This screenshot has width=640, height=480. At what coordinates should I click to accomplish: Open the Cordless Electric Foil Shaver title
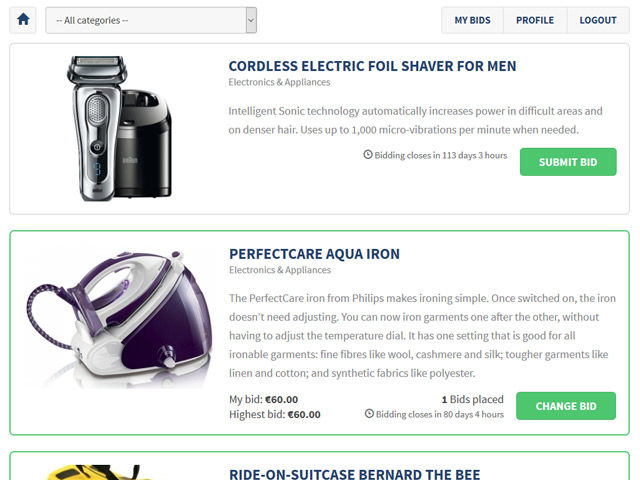[372, 66]
